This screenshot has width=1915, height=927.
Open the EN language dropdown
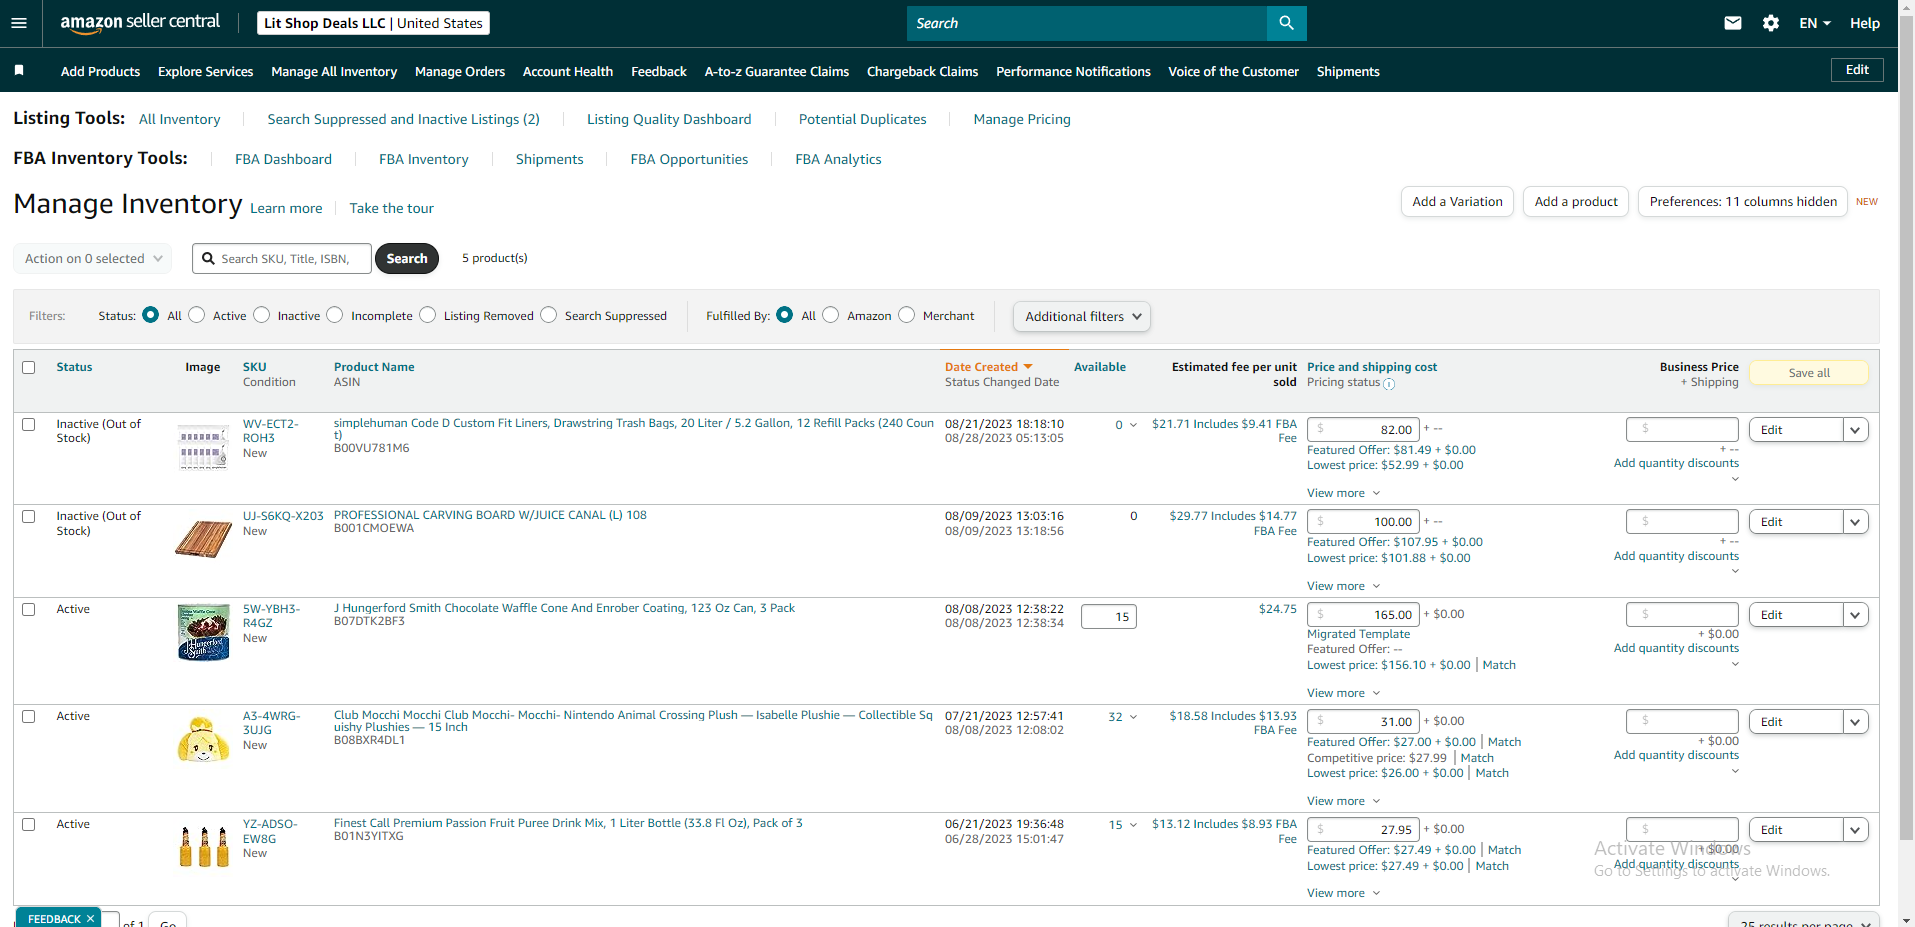pos(1815,23)
